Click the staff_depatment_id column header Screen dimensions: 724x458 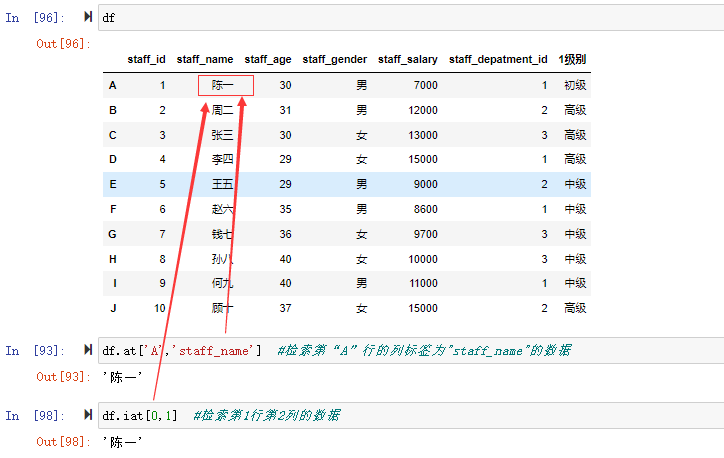[x=498, y=60]
